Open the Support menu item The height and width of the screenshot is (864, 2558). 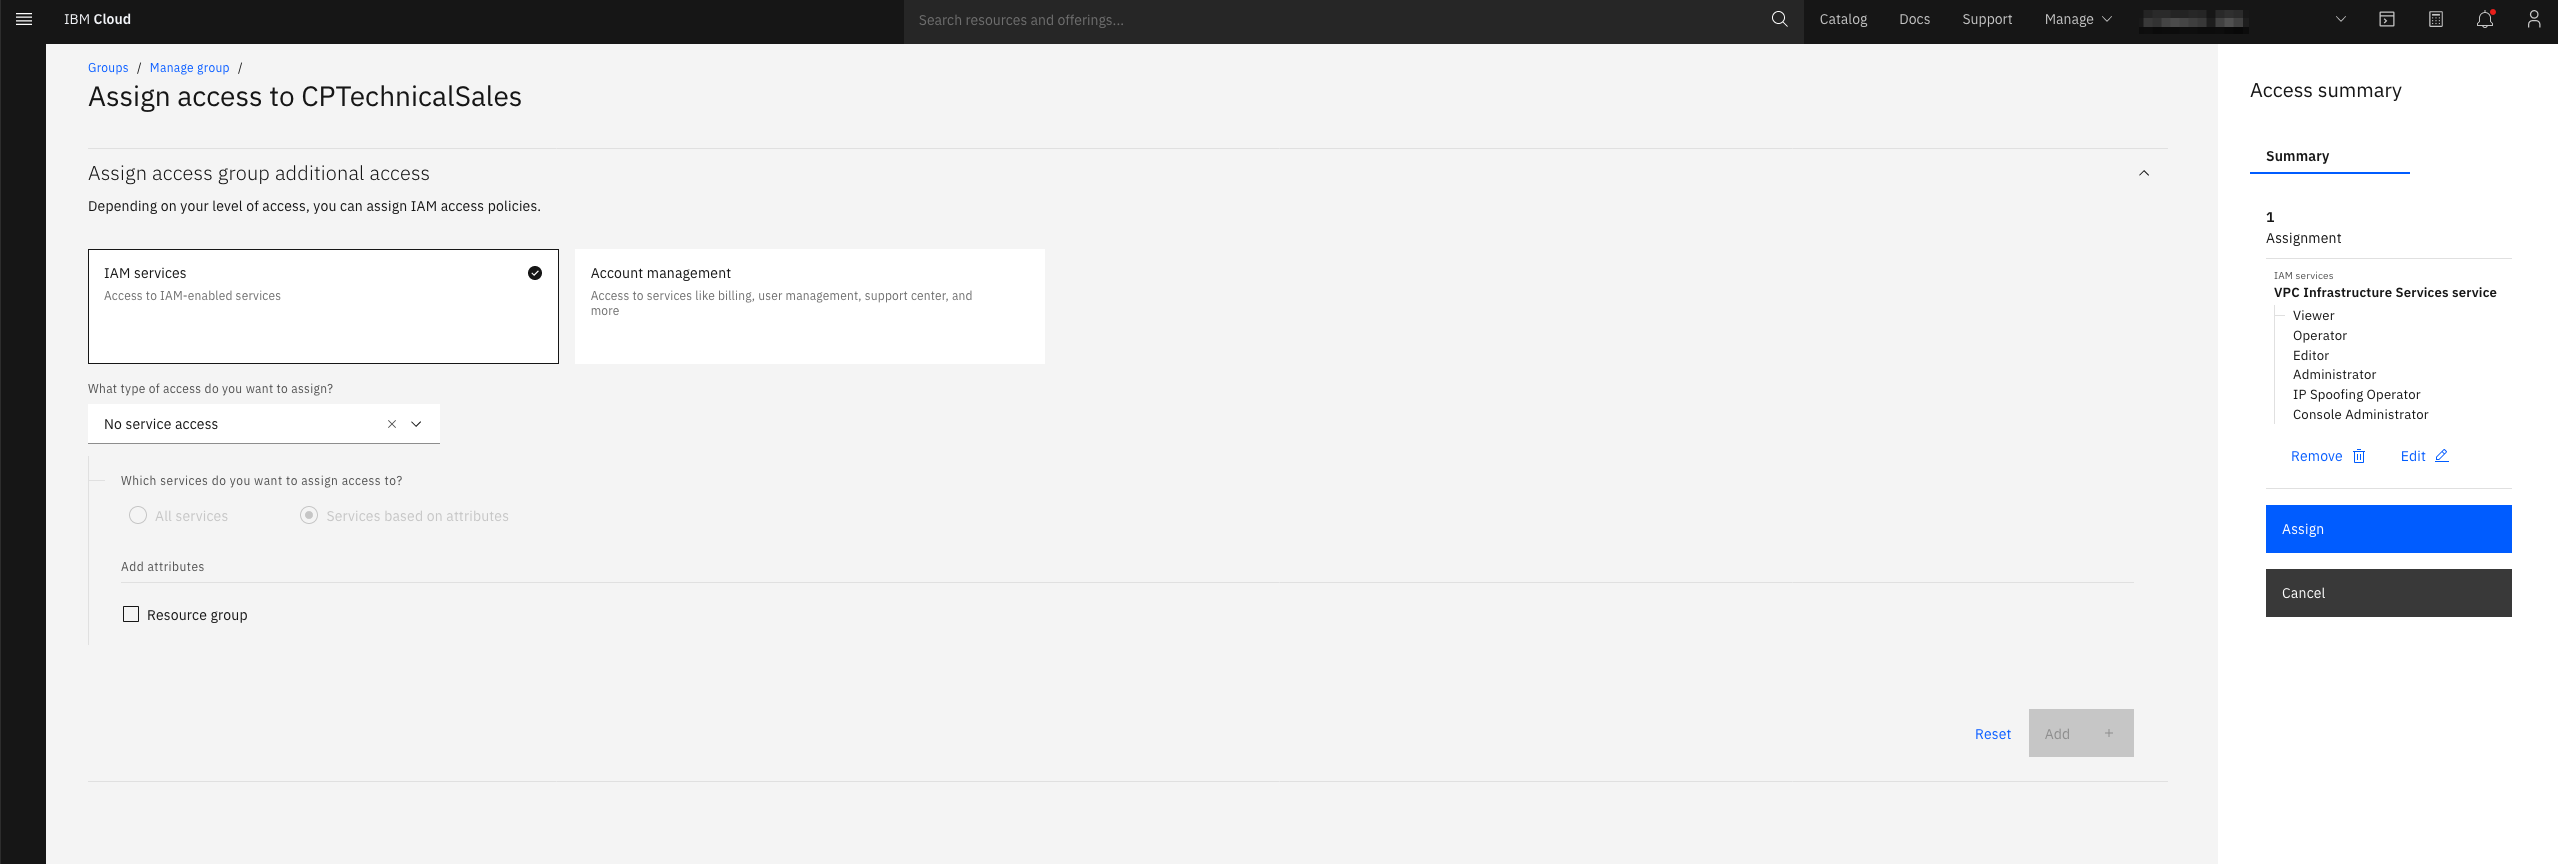click(1987, 19)
